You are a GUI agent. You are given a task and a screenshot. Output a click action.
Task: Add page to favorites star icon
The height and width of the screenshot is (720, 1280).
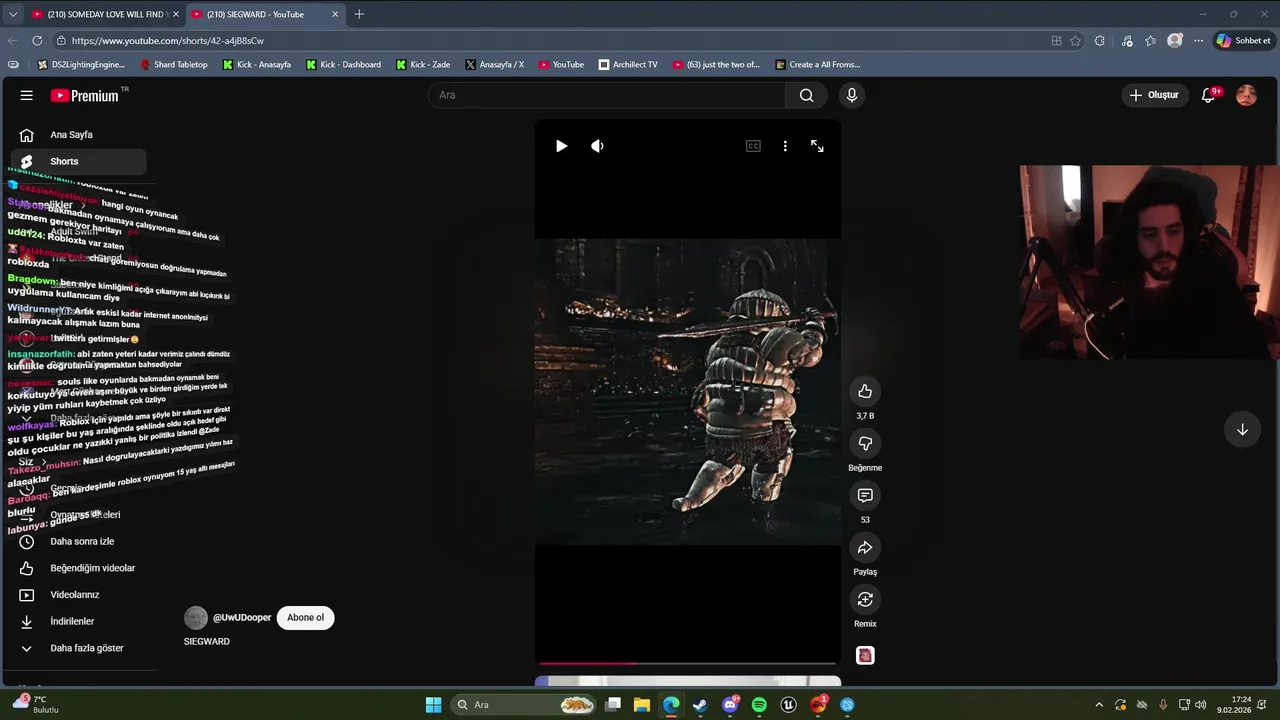point(1075,41)
